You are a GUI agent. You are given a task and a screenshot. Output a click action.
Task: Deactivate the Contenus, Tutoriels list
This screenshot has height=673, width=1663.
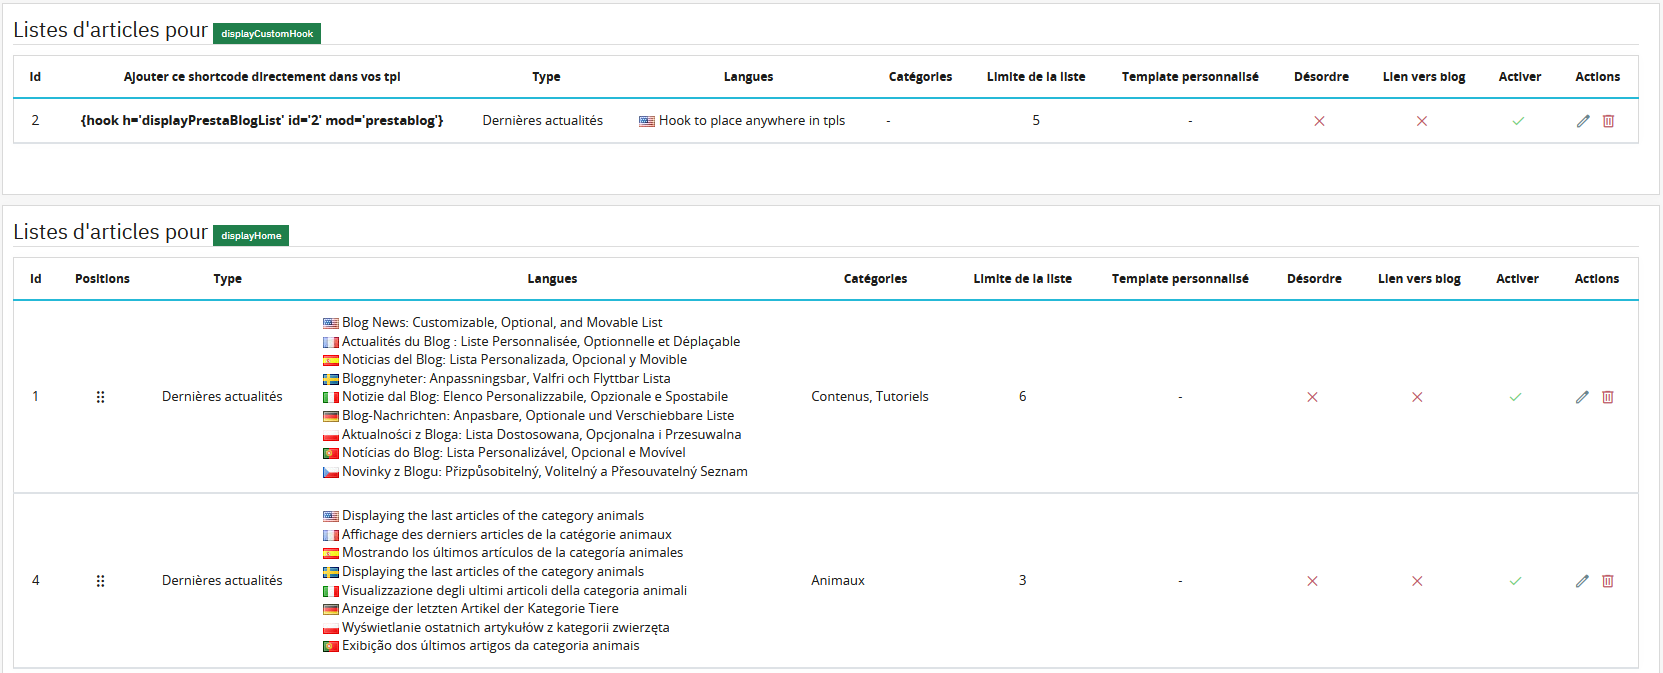[x=1515, y=397]
